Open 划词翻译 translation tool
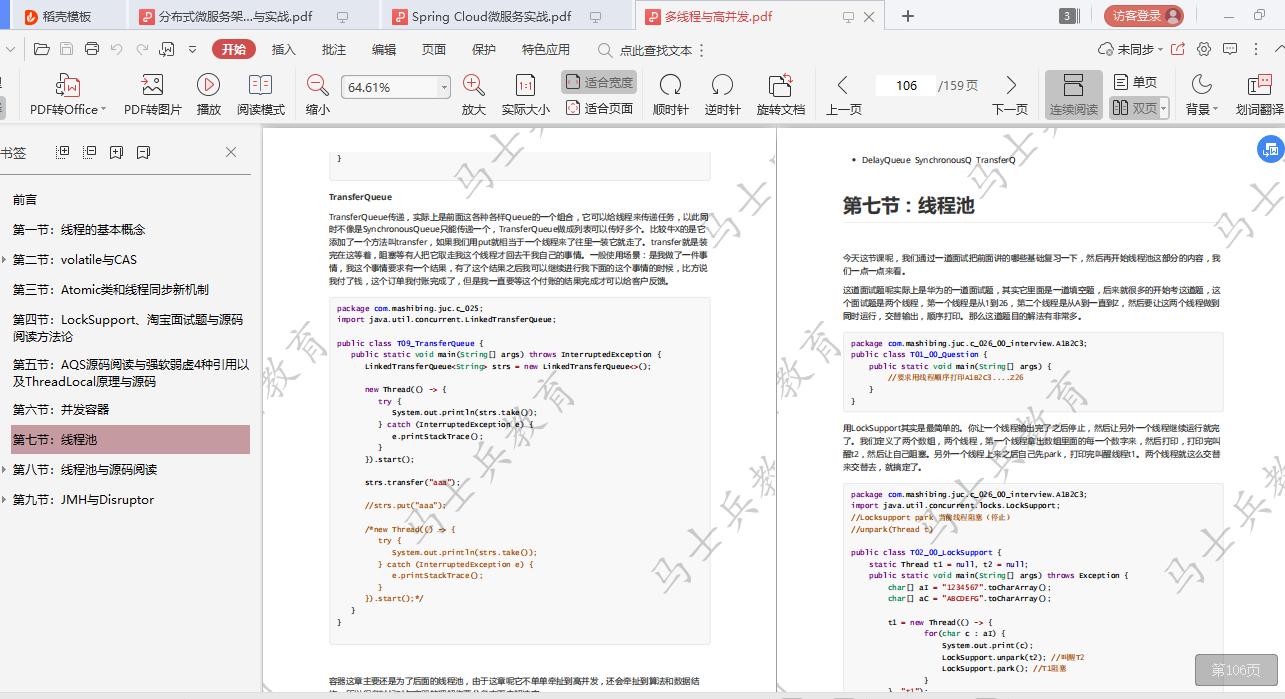 [1259, 96]
